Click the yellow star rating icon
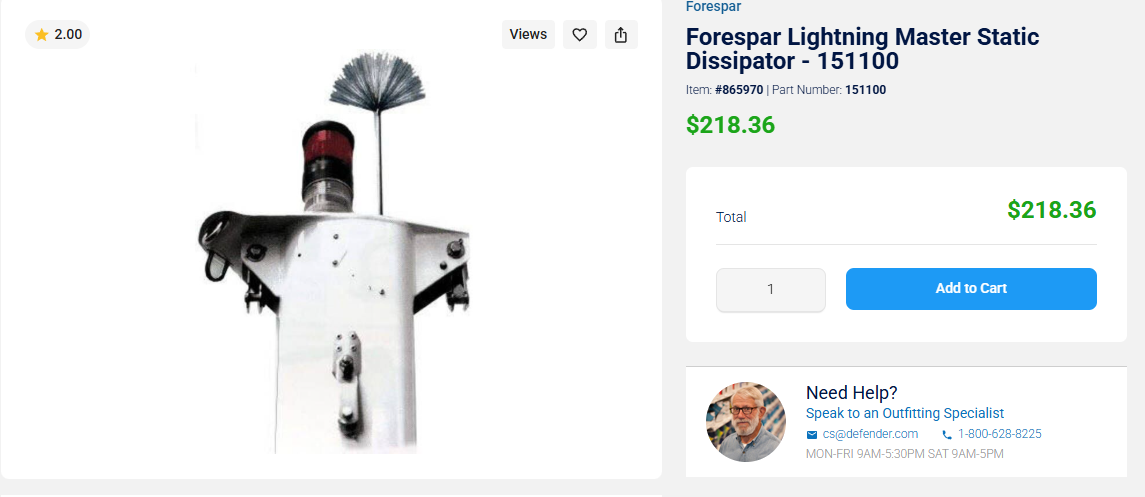Image resolution: width=1145 pixels, height=497 pixels. point(42,34)
